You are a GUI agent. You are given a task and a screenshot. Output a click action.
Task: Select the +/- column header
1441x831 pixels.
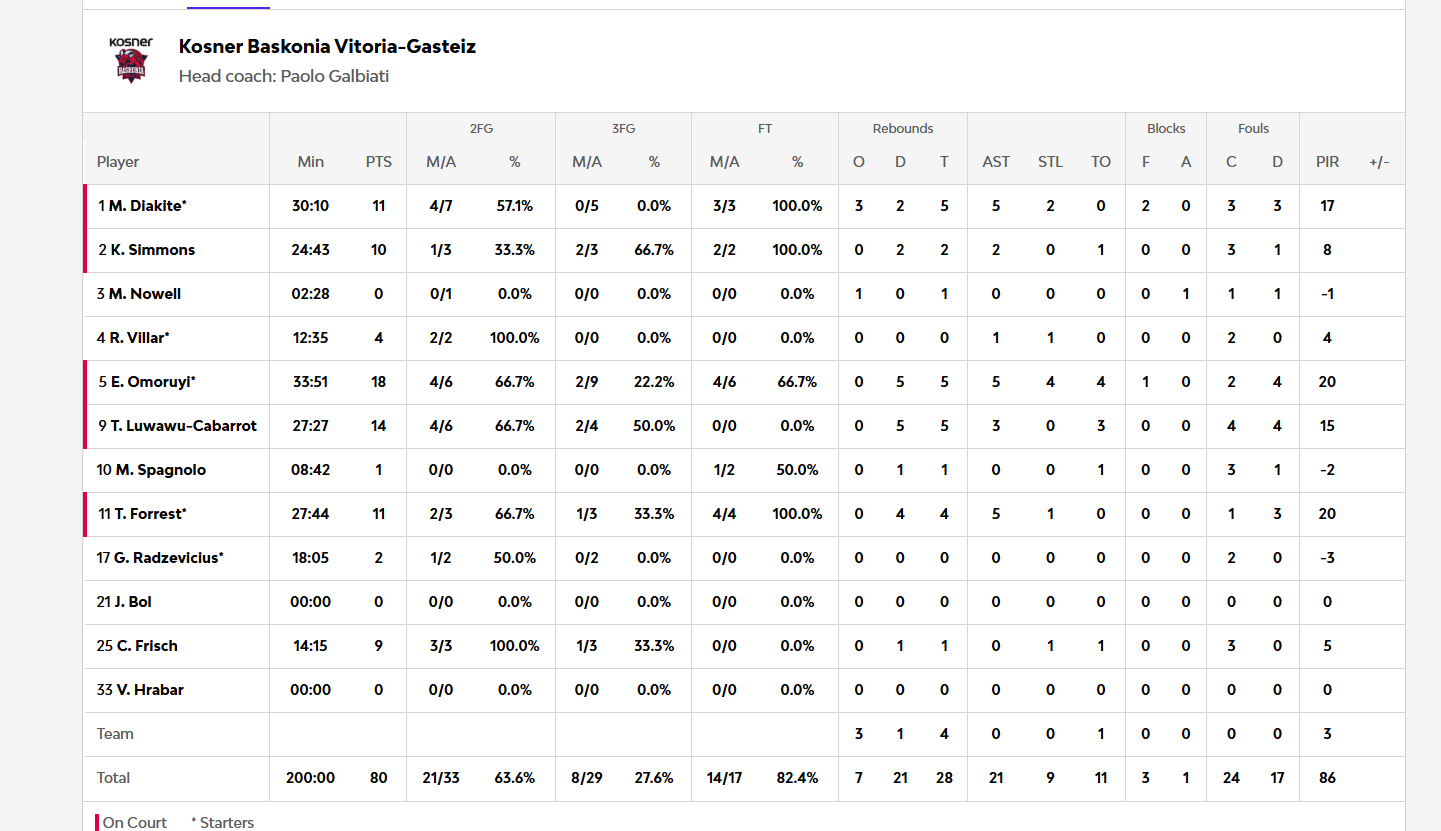coord(1379,162)
